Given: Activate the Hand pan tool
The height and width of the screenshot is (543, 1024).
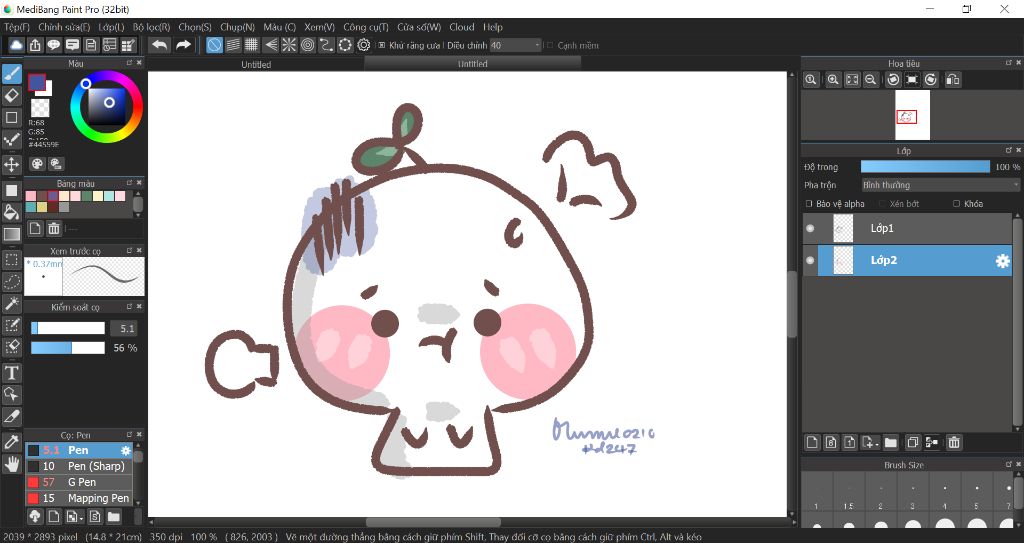Looking at the screenshot, I should tap(12, 463).
